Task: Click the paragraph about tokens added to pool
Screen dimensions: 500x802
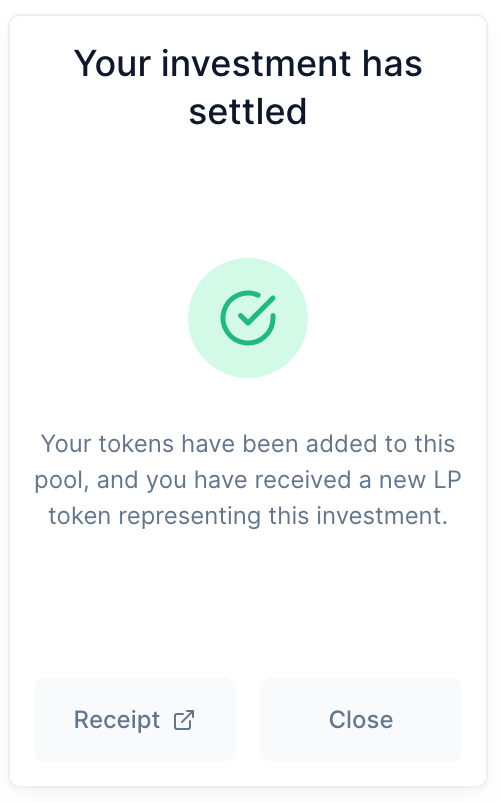Action: point(248,480)
